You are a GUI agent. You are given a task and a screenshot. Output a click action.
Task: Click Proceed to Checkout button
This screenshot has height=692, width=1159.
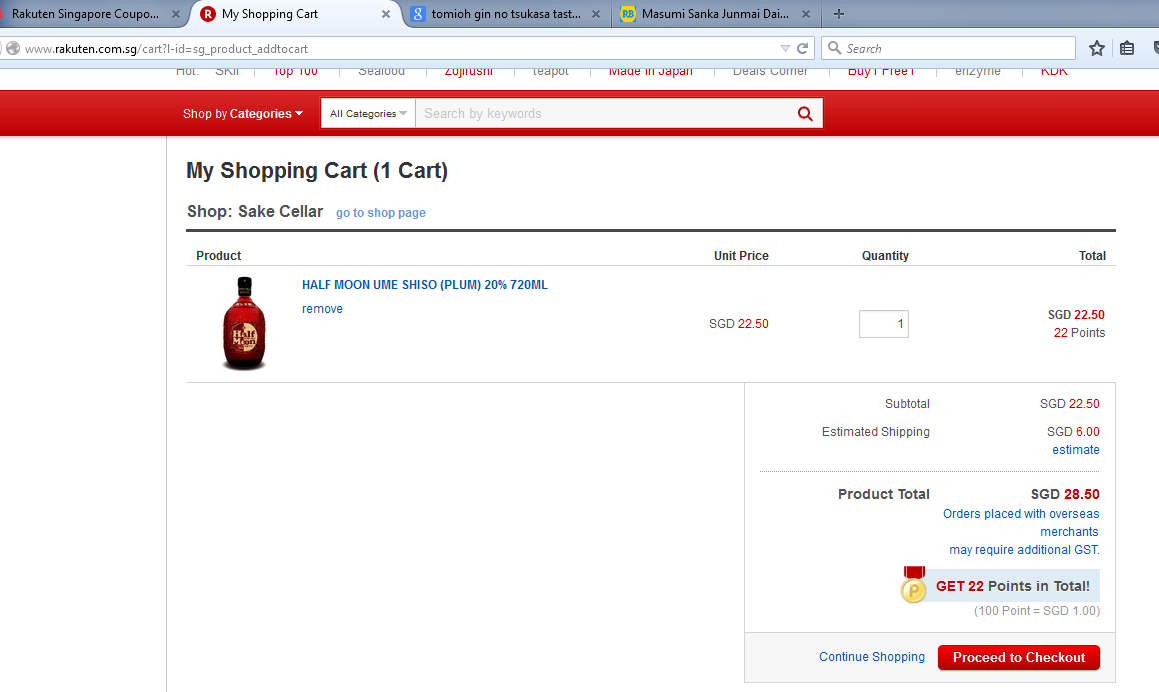(1019, 657)
